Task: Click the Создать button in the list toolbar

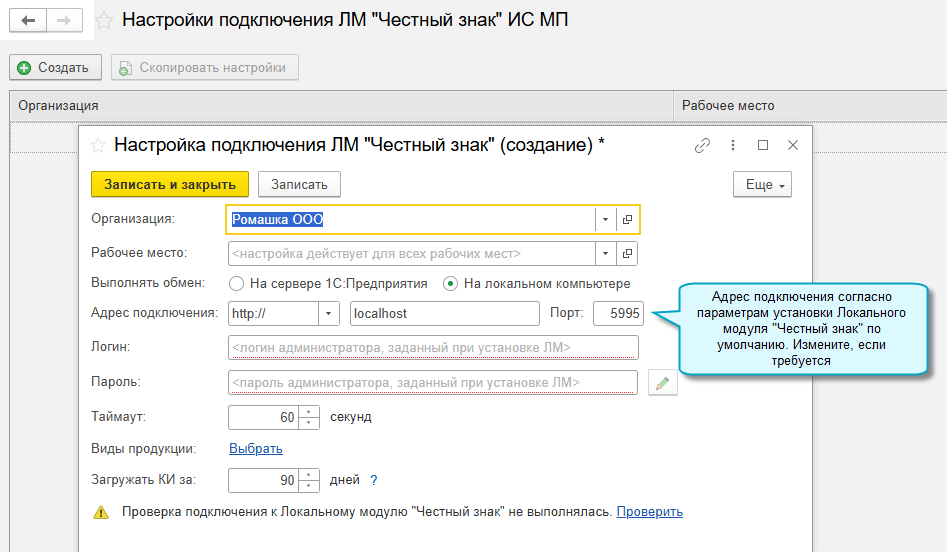Action: click(55, 67)
